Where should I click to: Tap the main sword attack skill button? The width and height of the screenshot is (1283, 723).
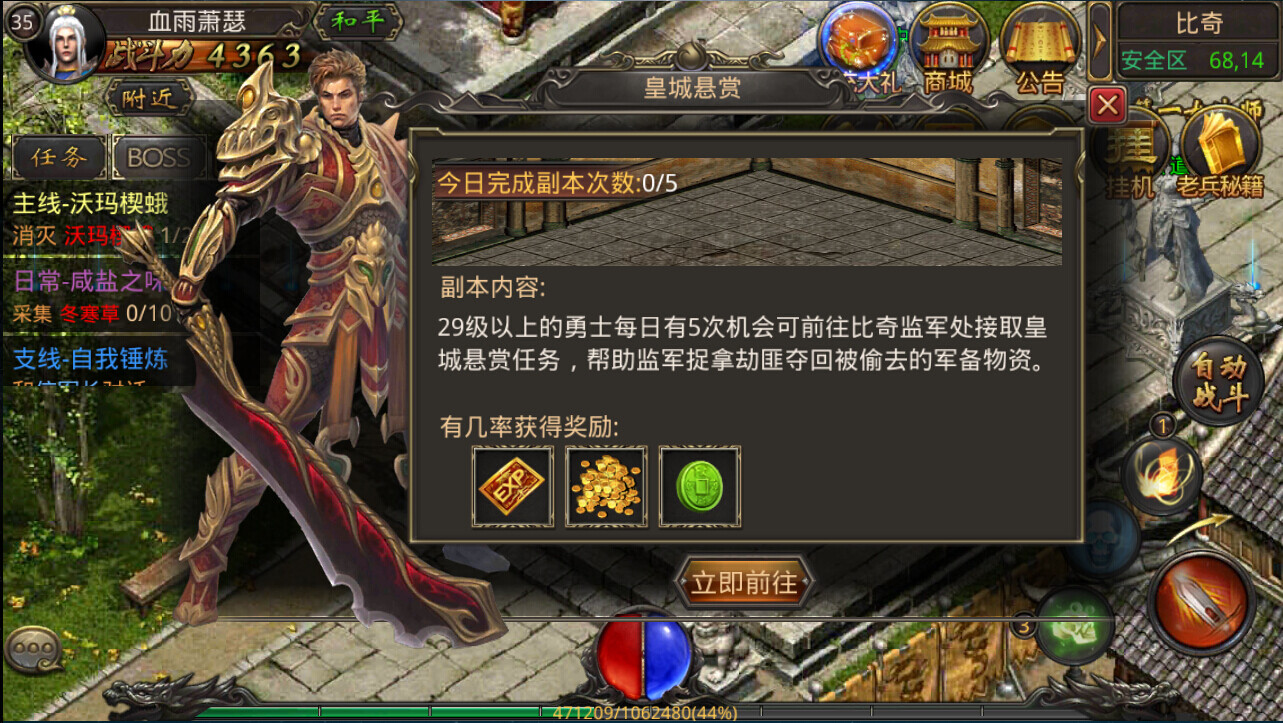point(1201,603)
